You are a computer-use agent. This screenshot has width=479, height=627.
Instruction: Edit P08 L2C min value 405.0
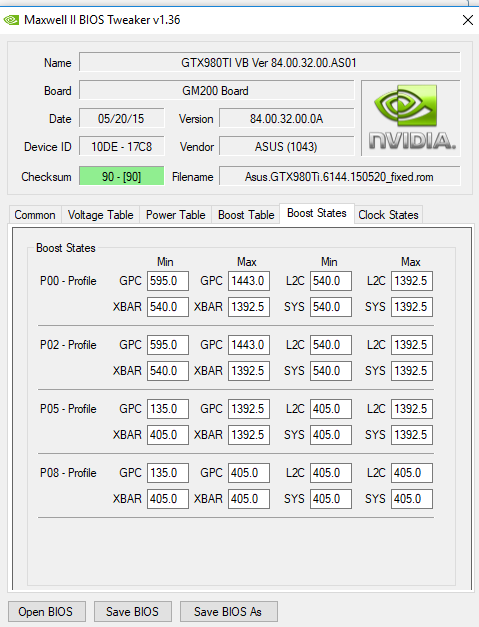click(x=331, y=473)
